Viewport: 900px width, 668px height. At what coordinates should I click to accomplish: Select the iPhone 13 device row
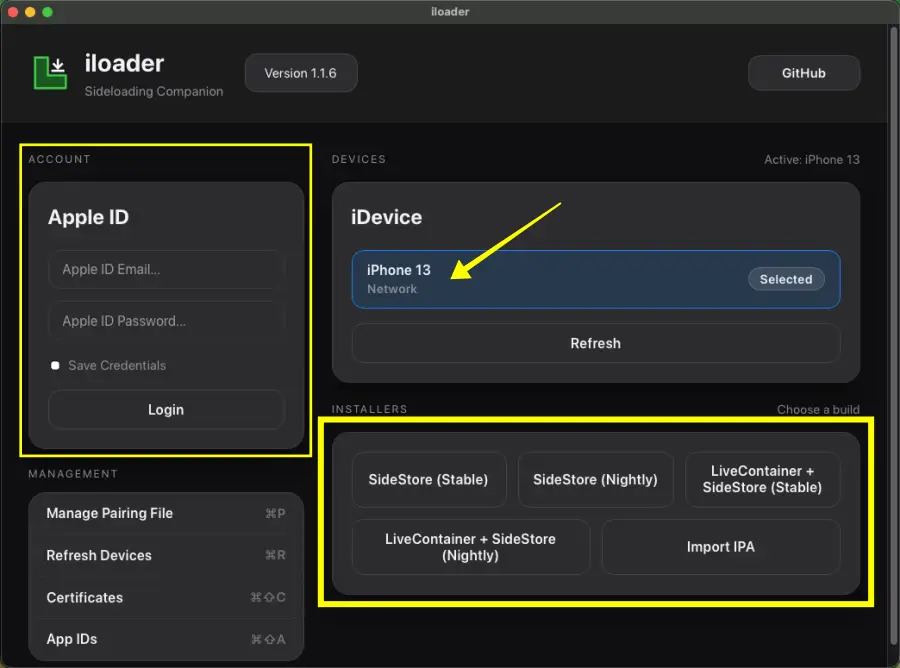(x=596, y=279)
